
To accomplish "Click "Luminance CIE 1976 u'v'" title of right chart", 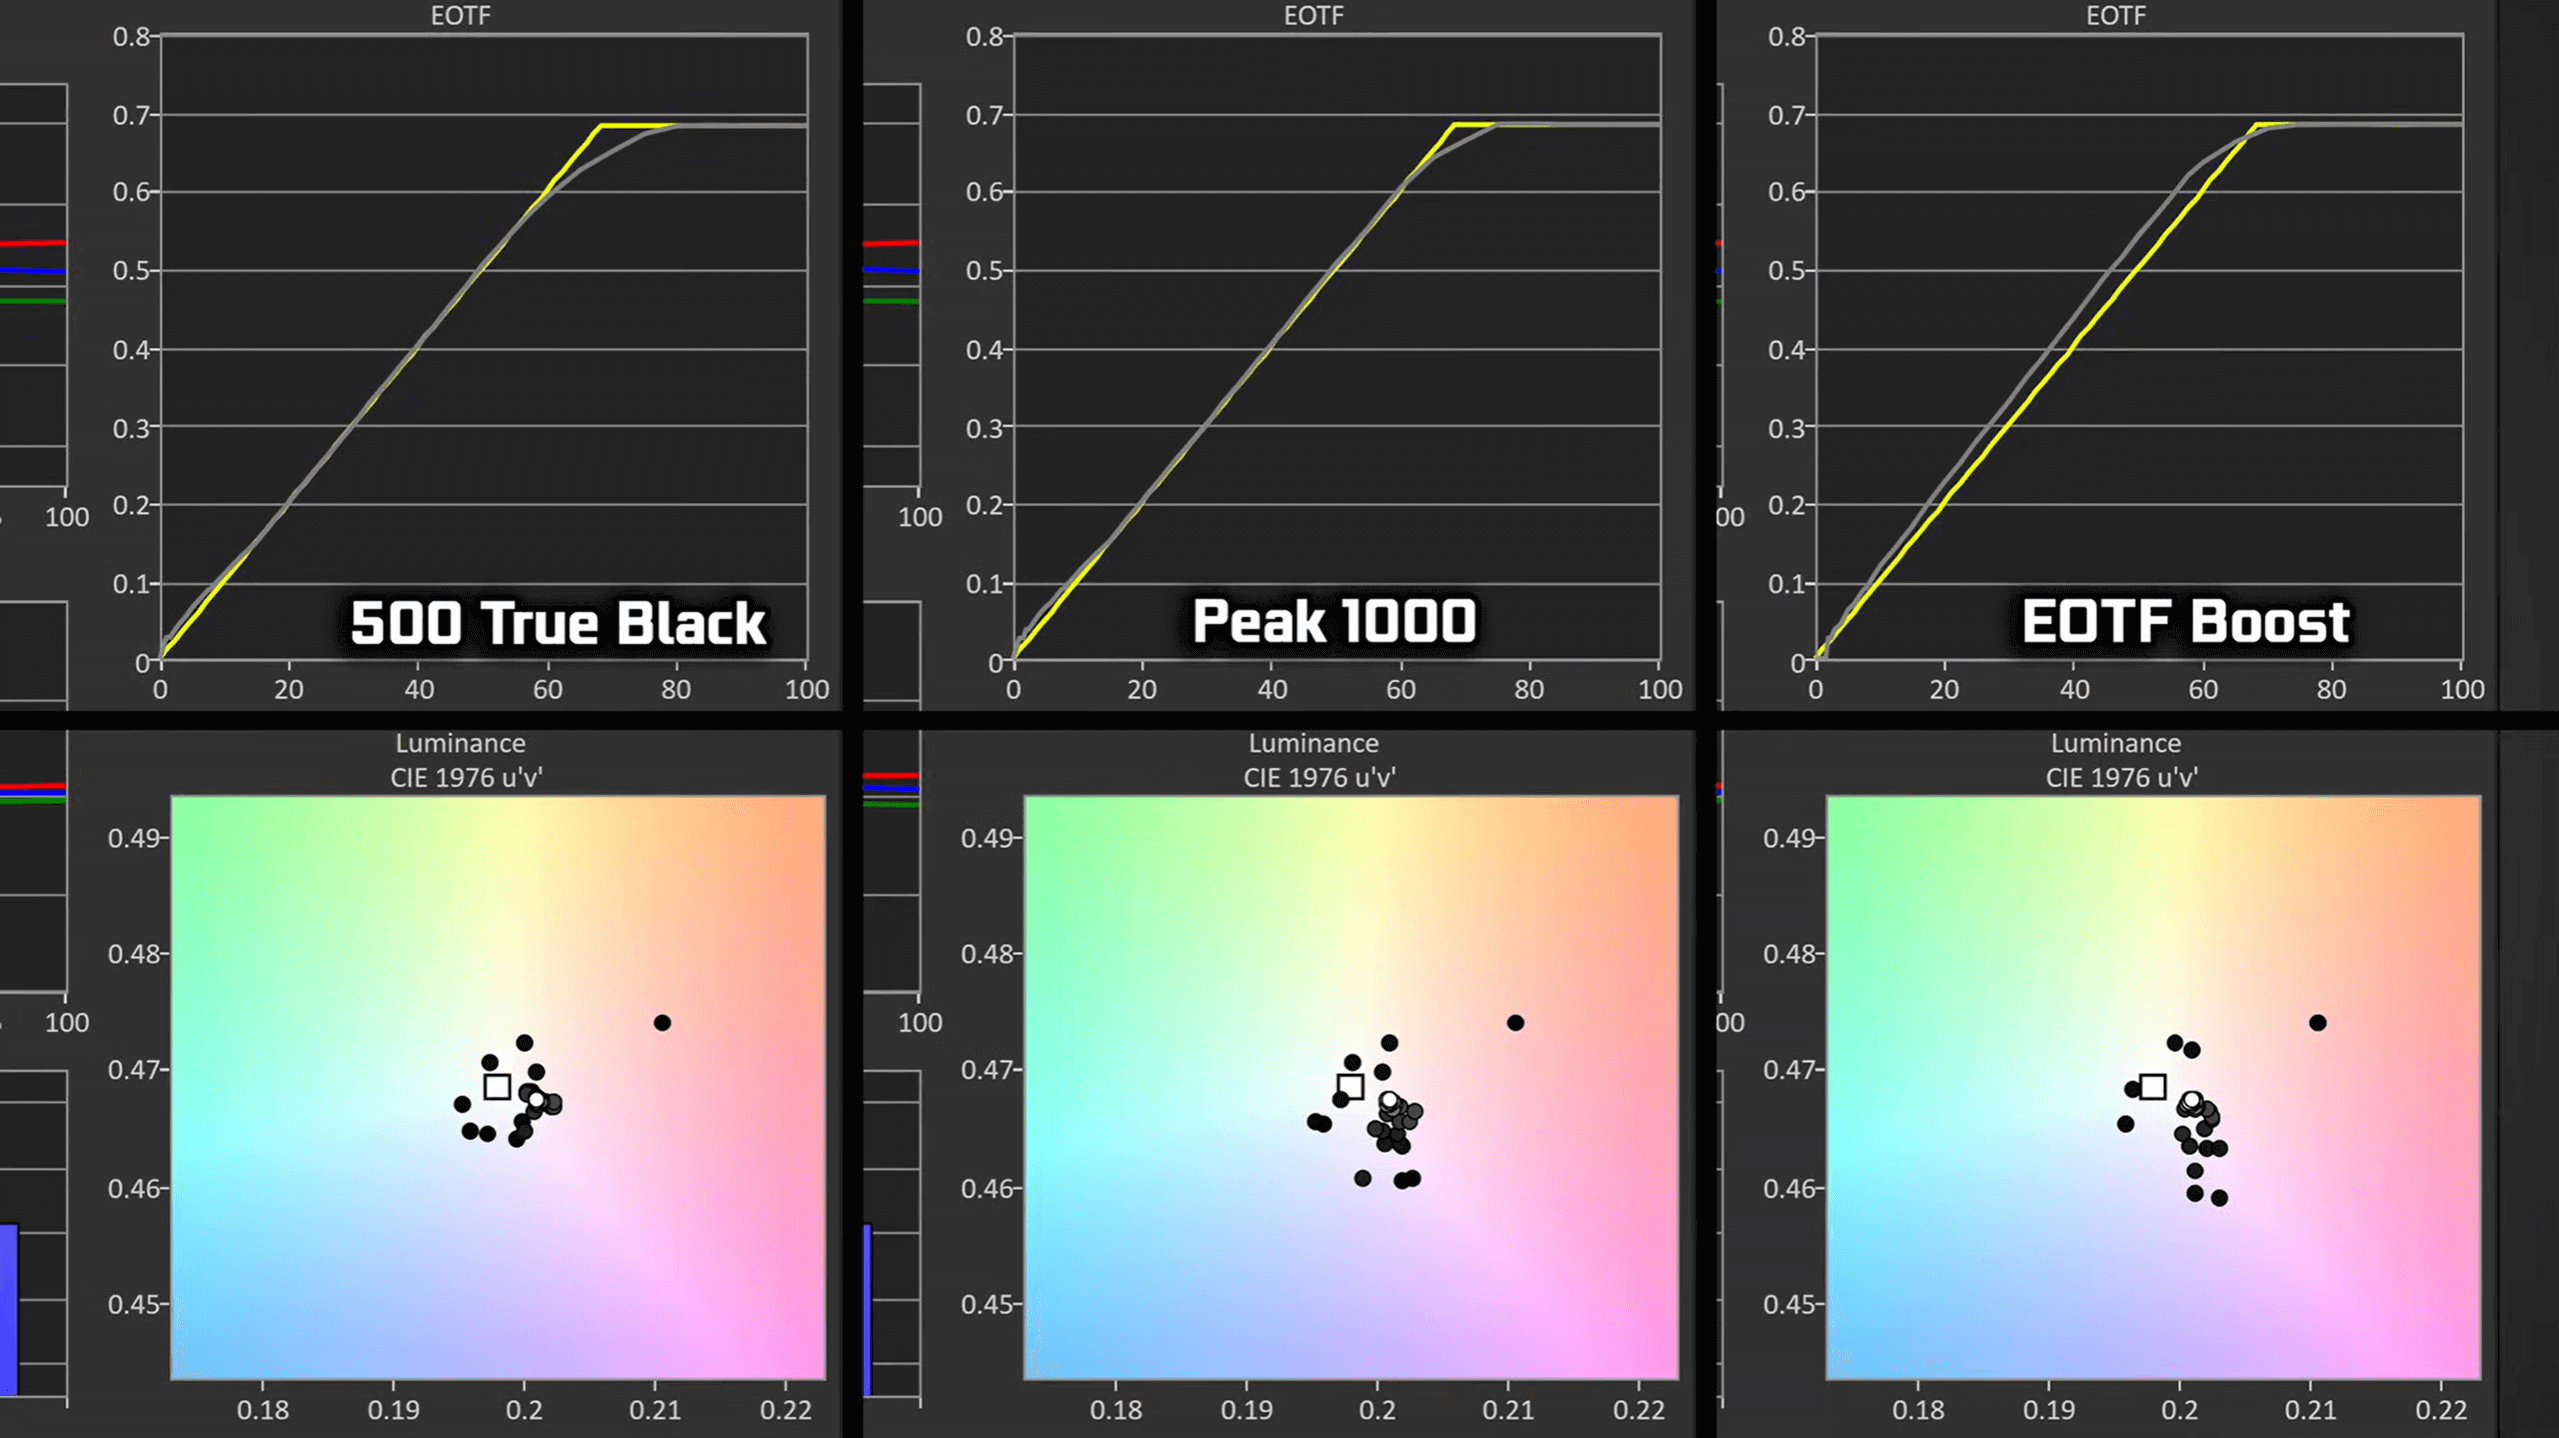I will [2118, 760].
